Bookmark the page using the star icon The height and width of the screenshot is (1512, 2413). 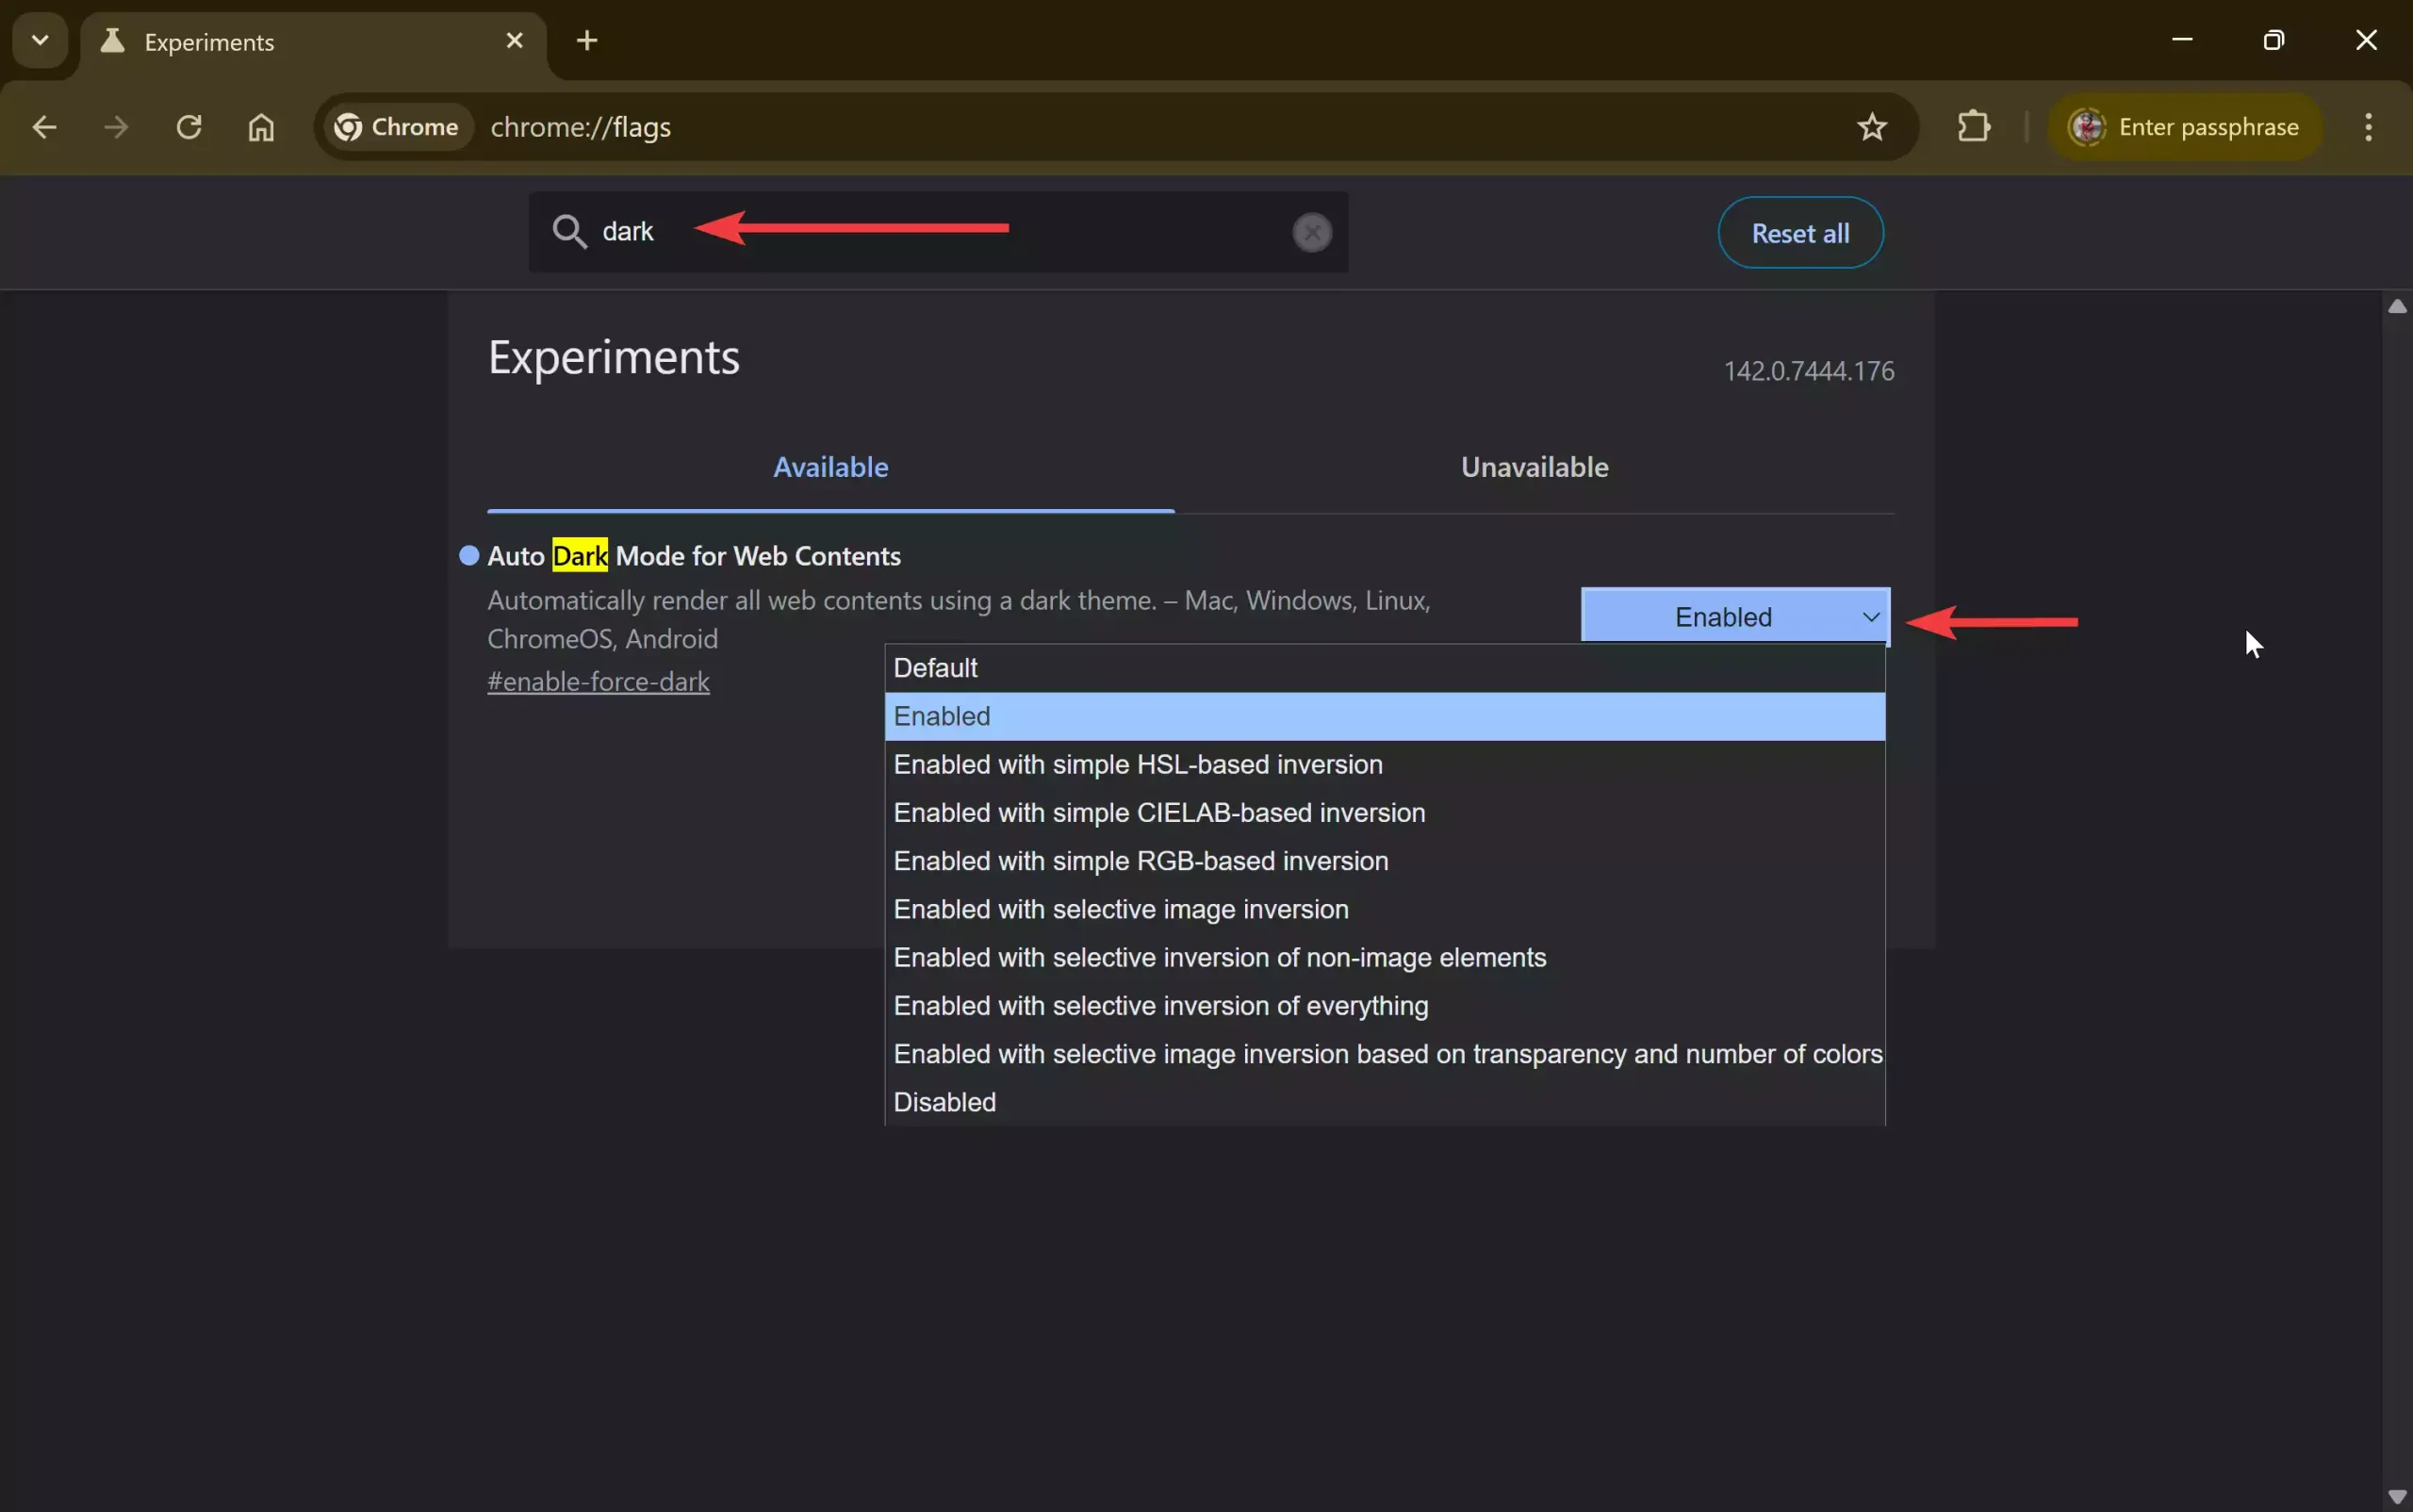pyautogui.click(x=1871, y=127)
